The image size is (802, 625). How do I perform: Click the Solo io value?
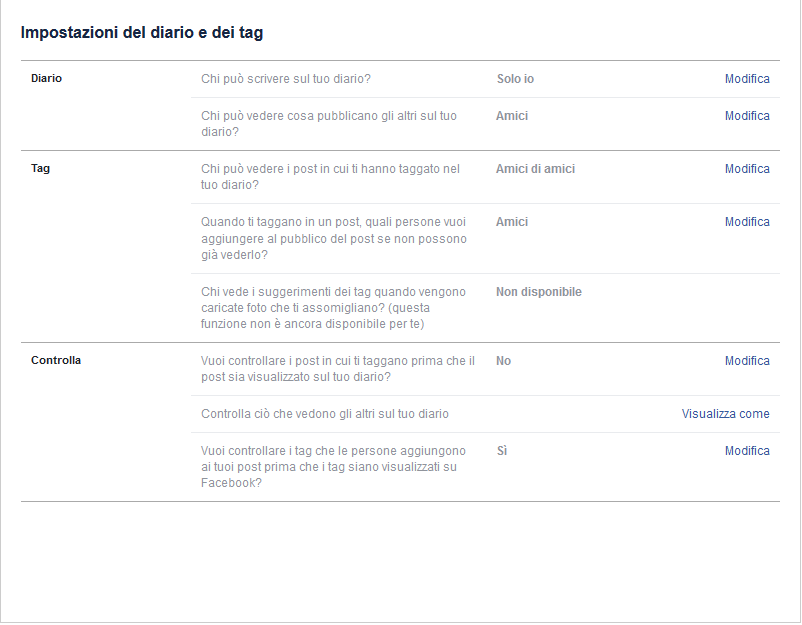(515, 79)
